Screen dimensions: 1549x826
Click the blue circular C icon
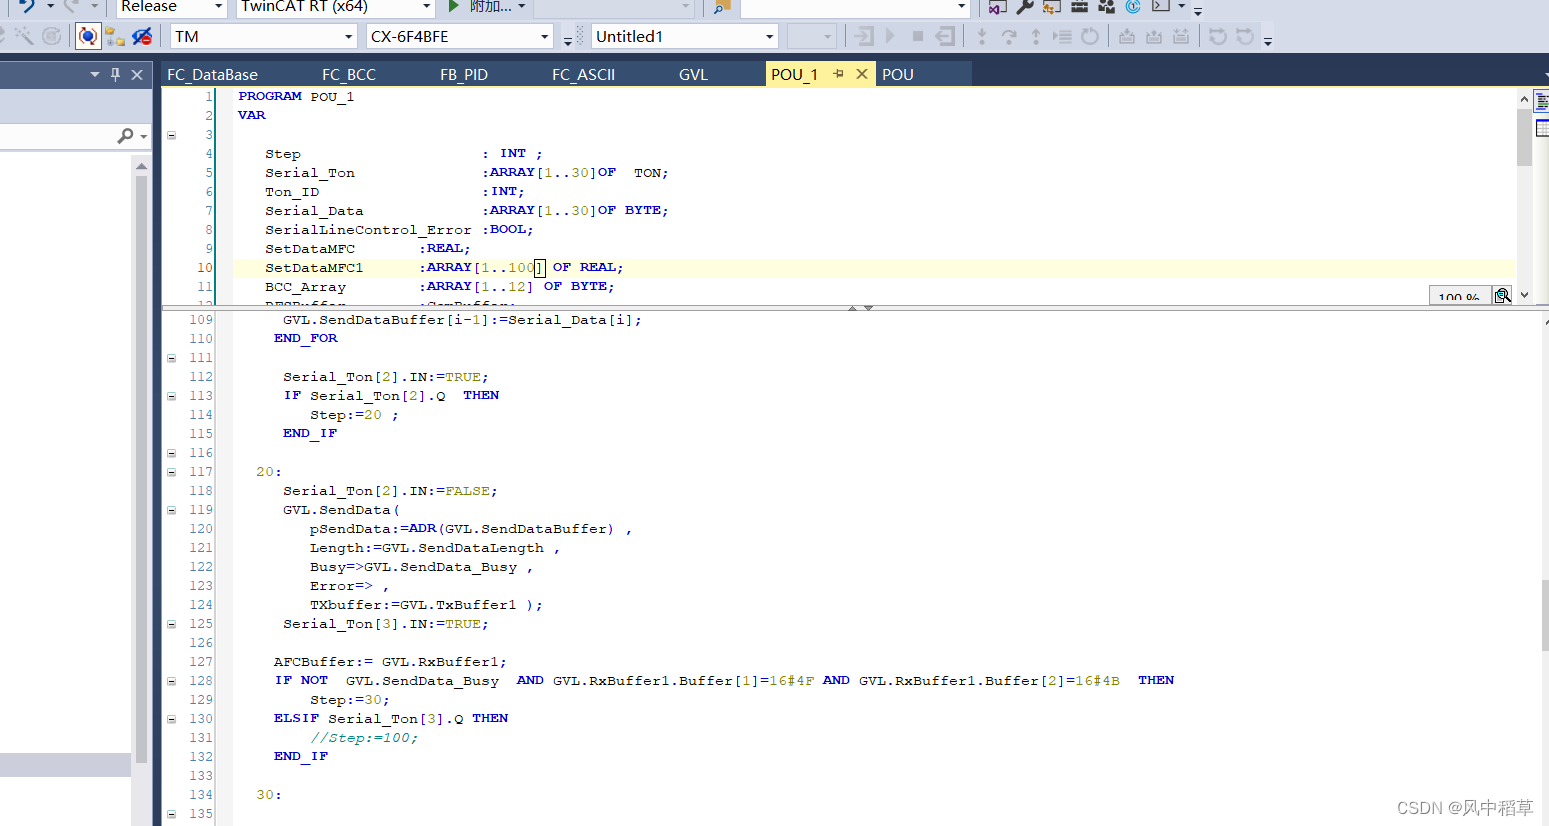point(1133,7)
